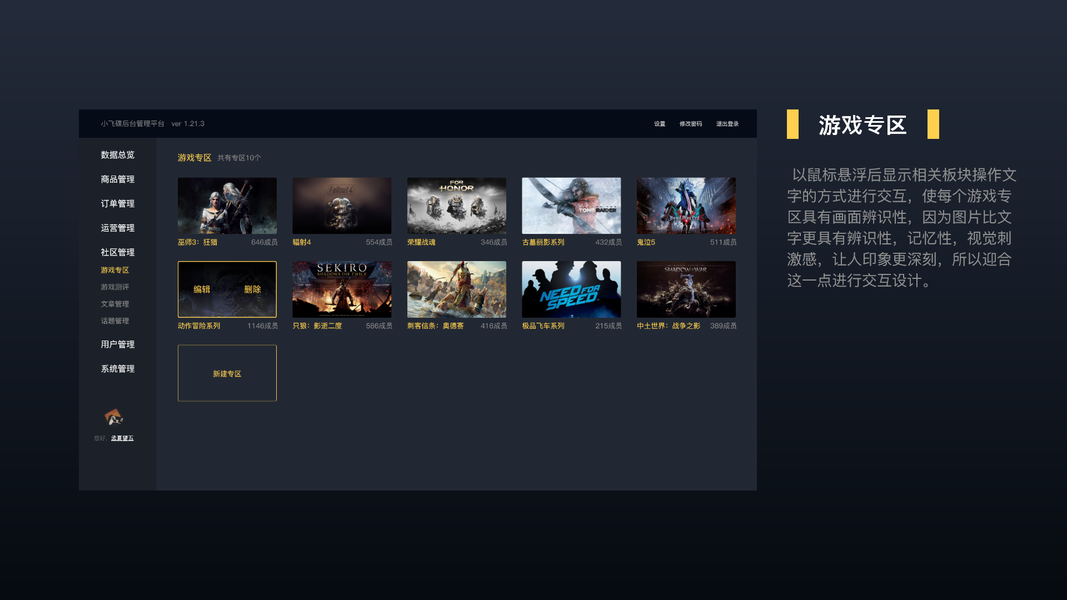Screen dimensions: 1067x600
Task: Click the 只狼：影逝二度 title text
Action: pos(317,326)
